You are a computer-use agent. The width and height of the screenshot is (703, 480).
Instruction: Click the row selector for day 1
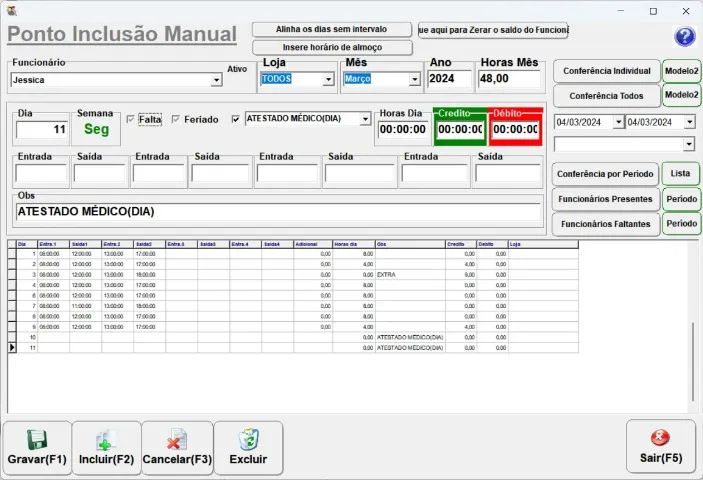tap(12, 254)
